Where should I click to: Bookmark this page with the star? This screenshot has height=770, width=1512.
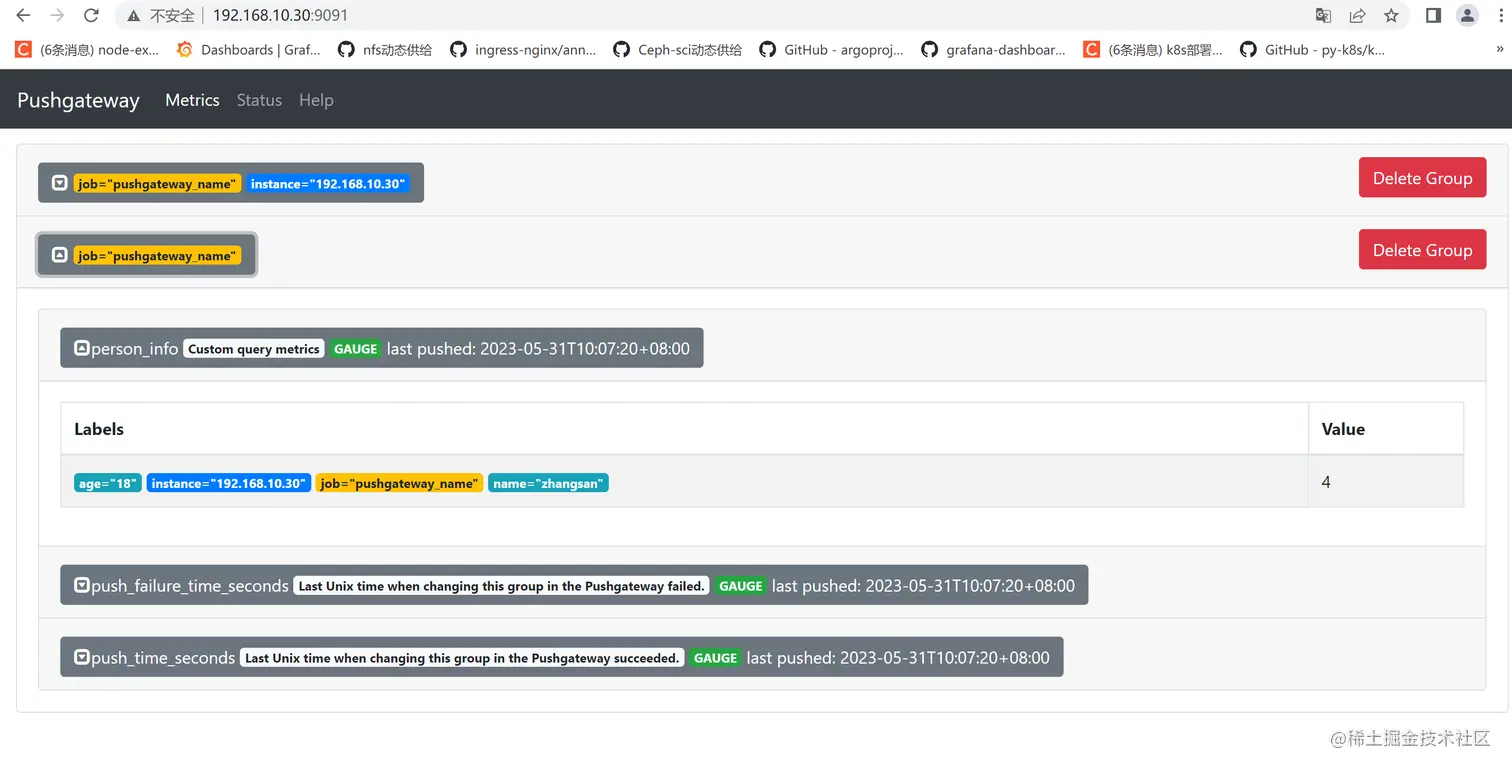click(x=1391, y=15)
